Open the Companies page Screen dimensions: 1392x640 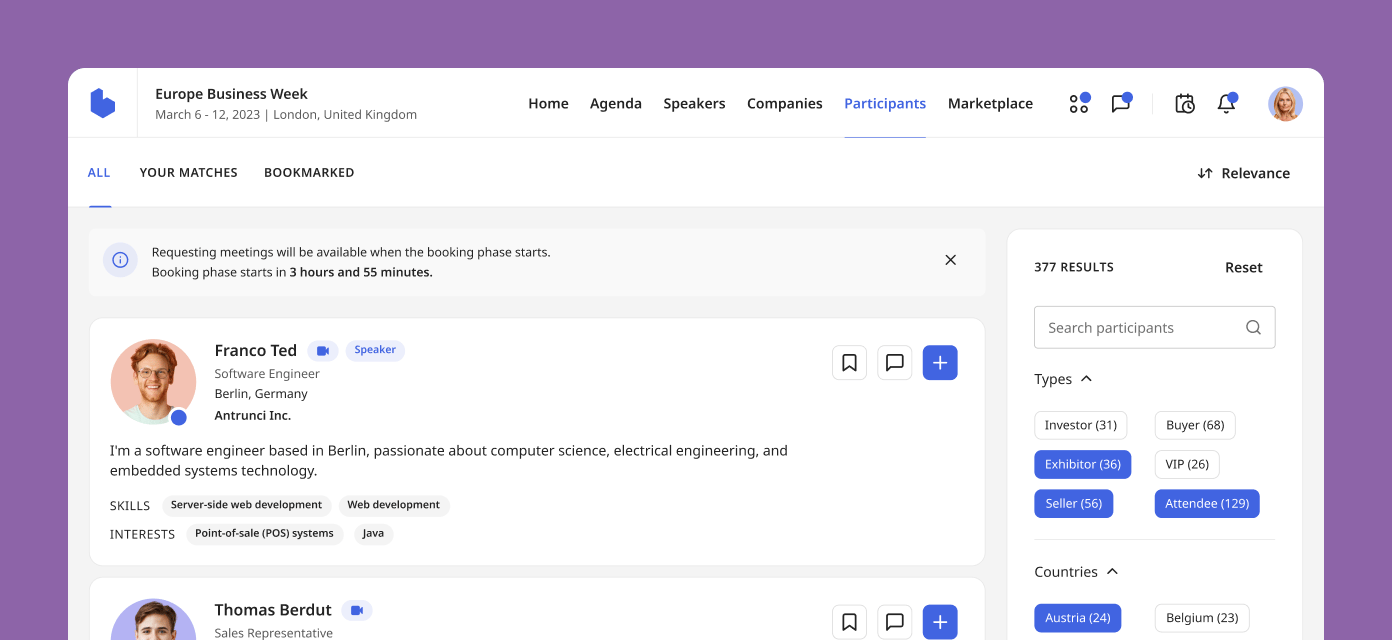pos(785,103)
